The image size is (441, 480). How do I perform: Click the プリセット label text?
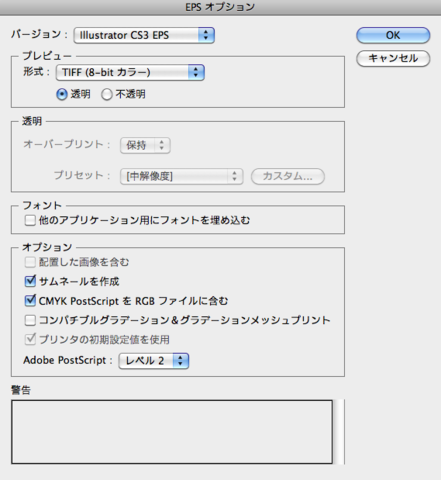pos(82,175)
